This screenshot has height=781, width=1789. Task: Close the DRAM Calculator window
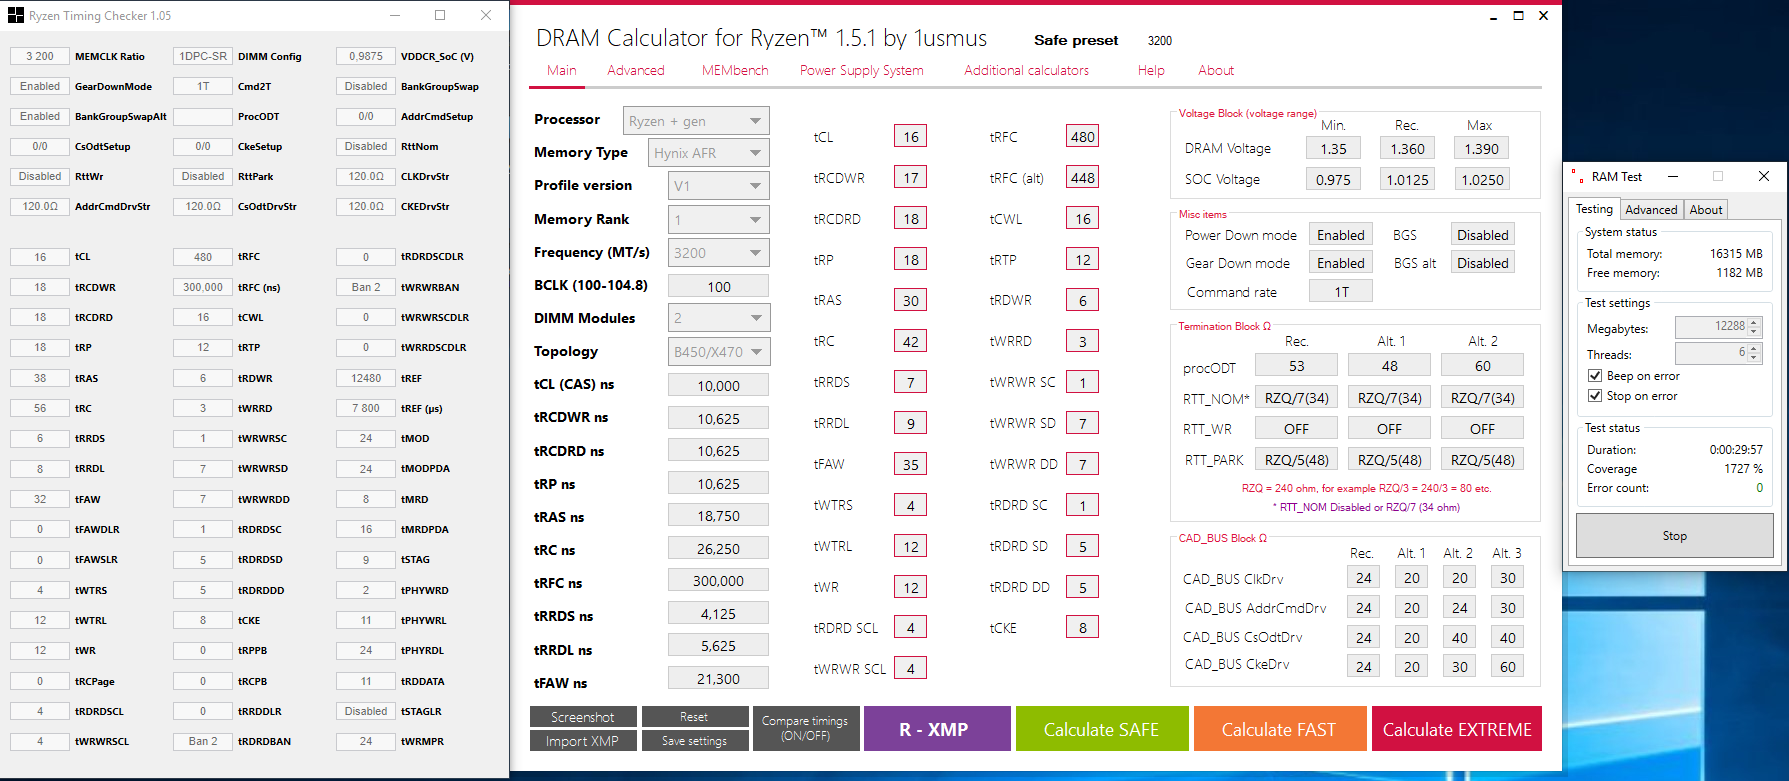1543,16
